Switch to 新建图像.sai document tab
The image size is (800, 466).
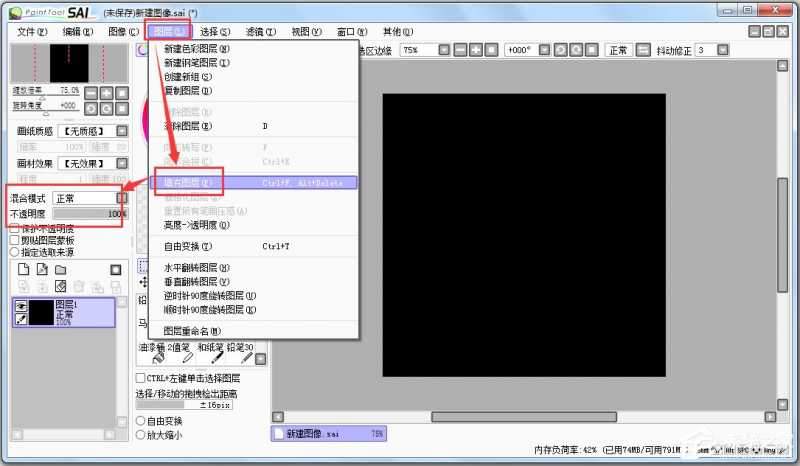tap(329, 434)
